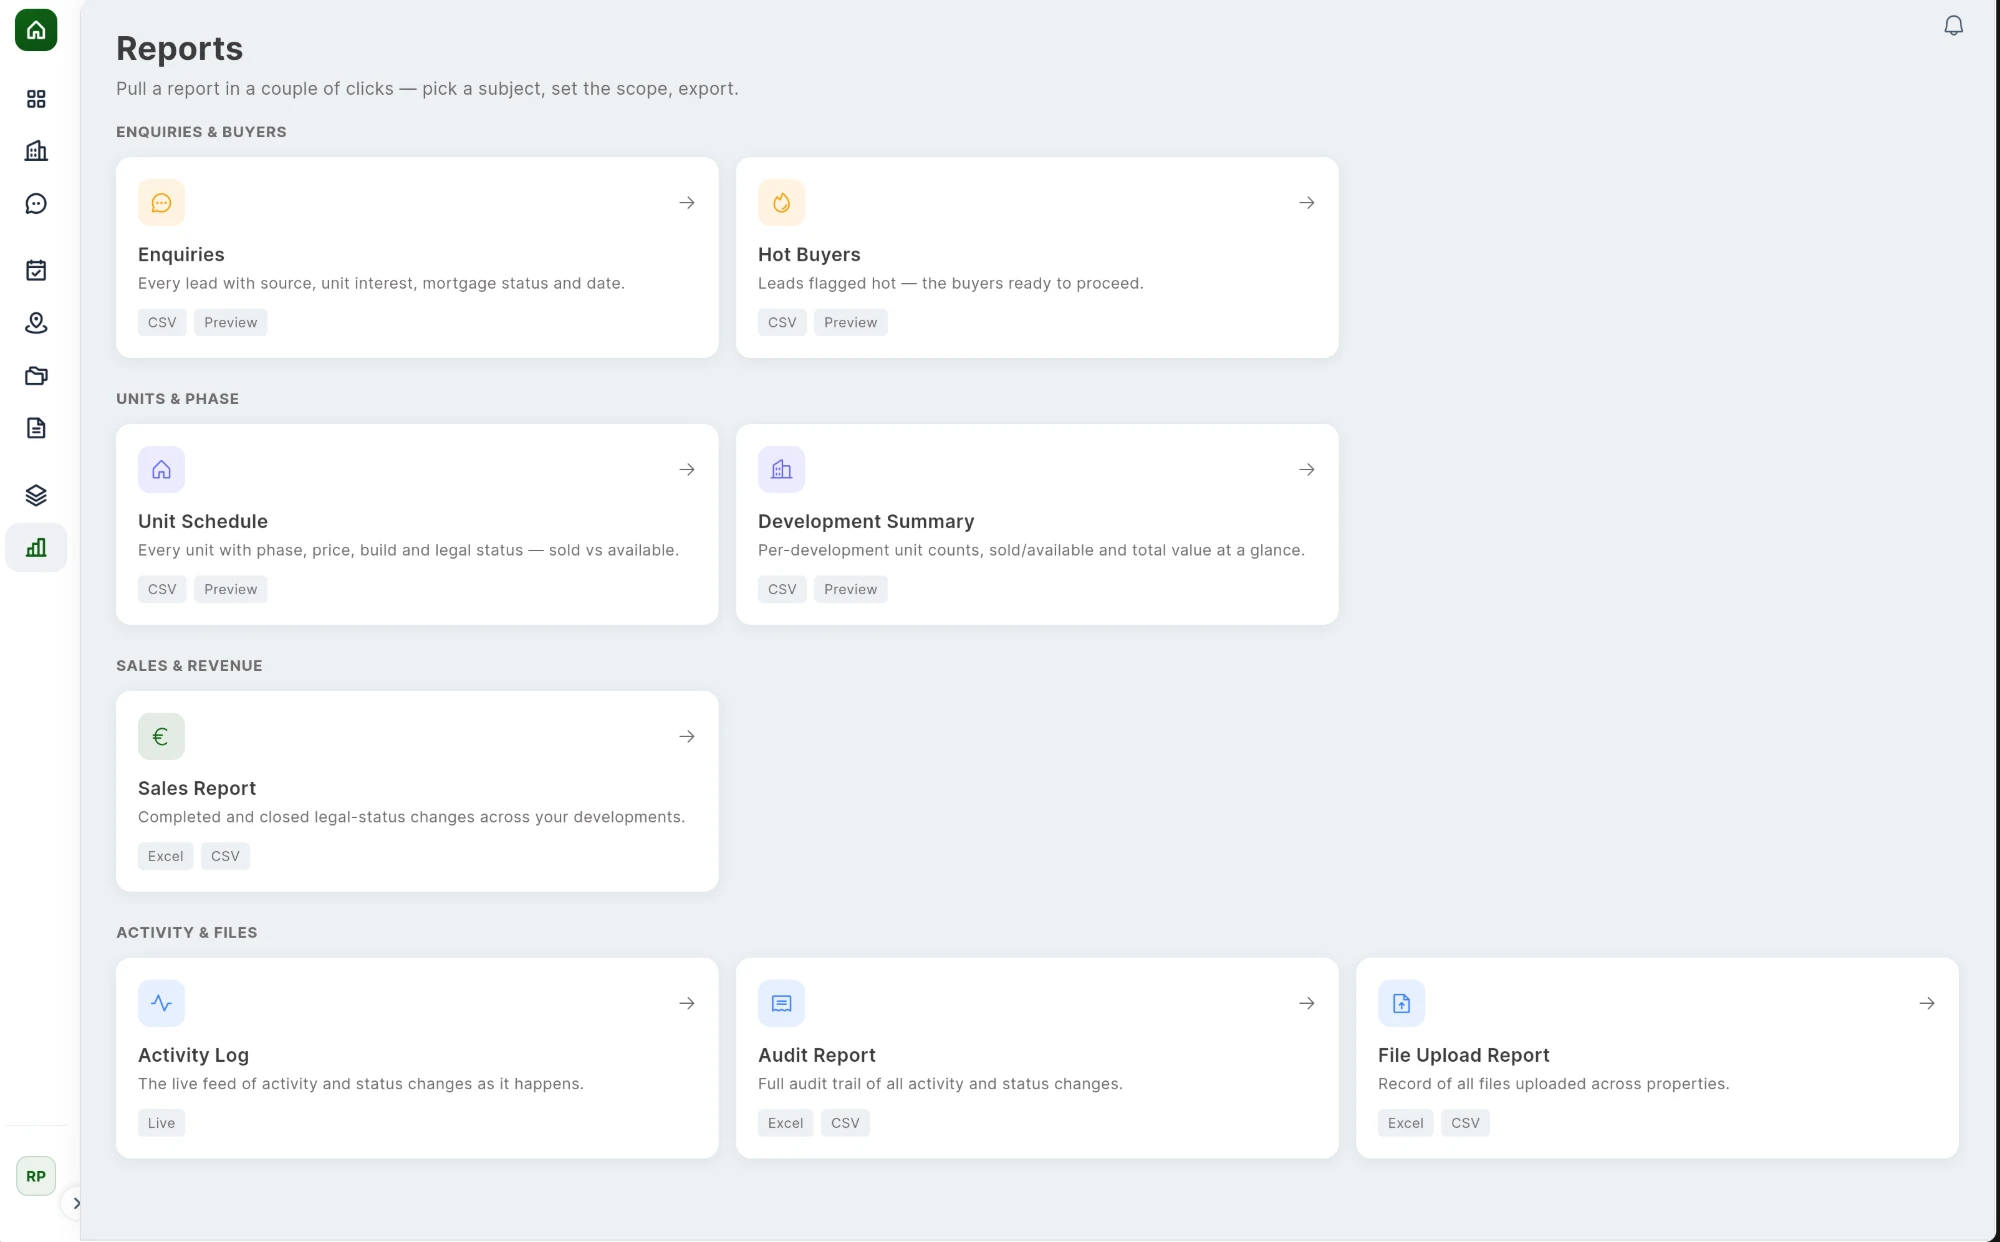Open Development Summary via its arrow
The height and width of the screenshot is (1242, 2000).
pos(1307,470)
